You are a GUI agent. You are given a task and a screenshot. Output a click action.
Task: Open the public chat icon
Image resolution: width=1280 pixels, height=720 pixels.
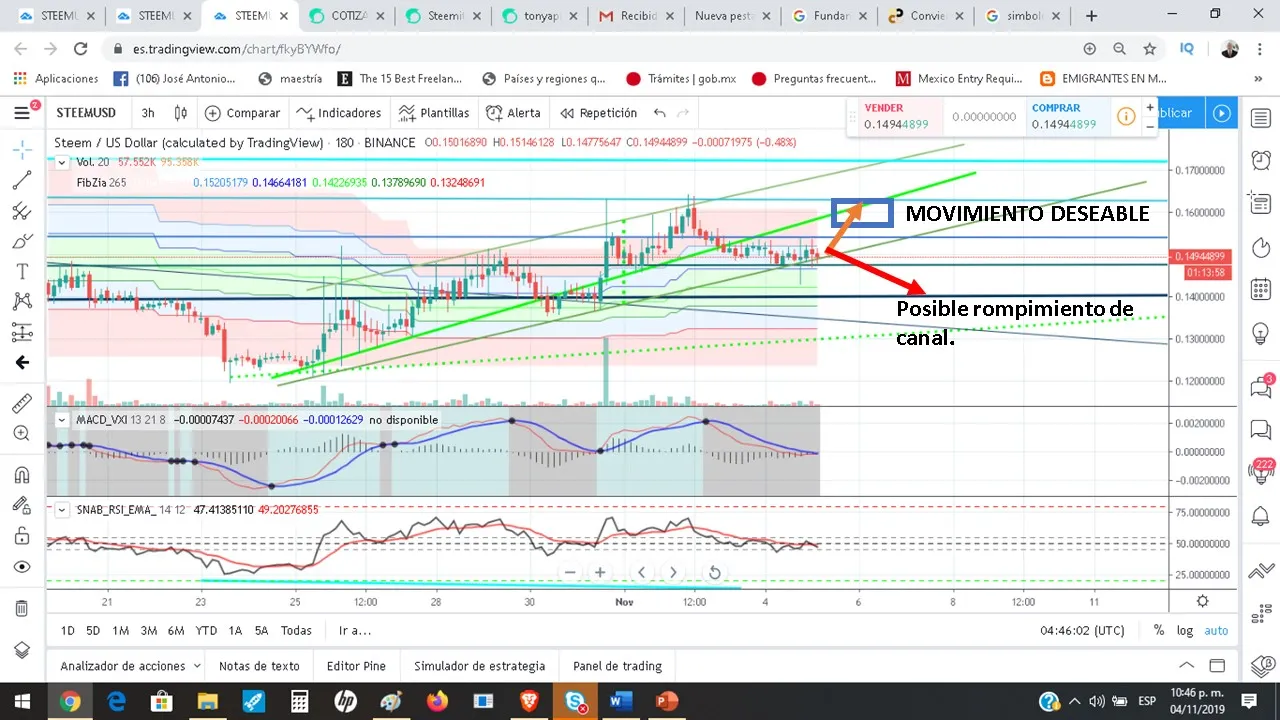1260,386
